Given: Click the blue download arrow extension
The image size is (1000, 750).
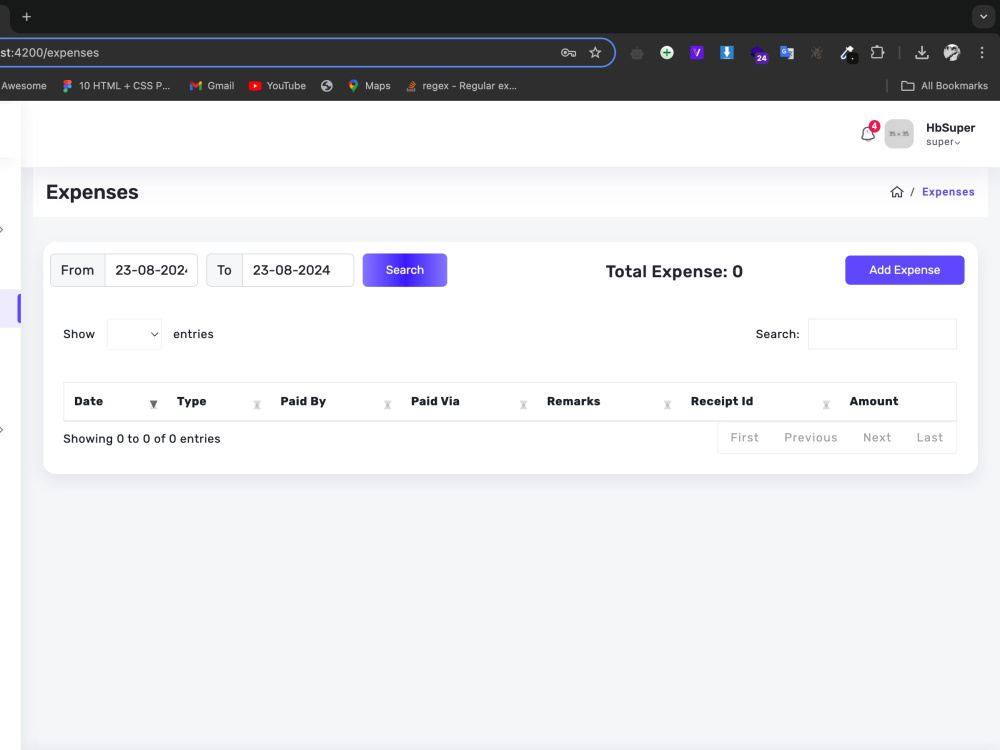Looking at the screenshot, I should click(x=726, y=53).
